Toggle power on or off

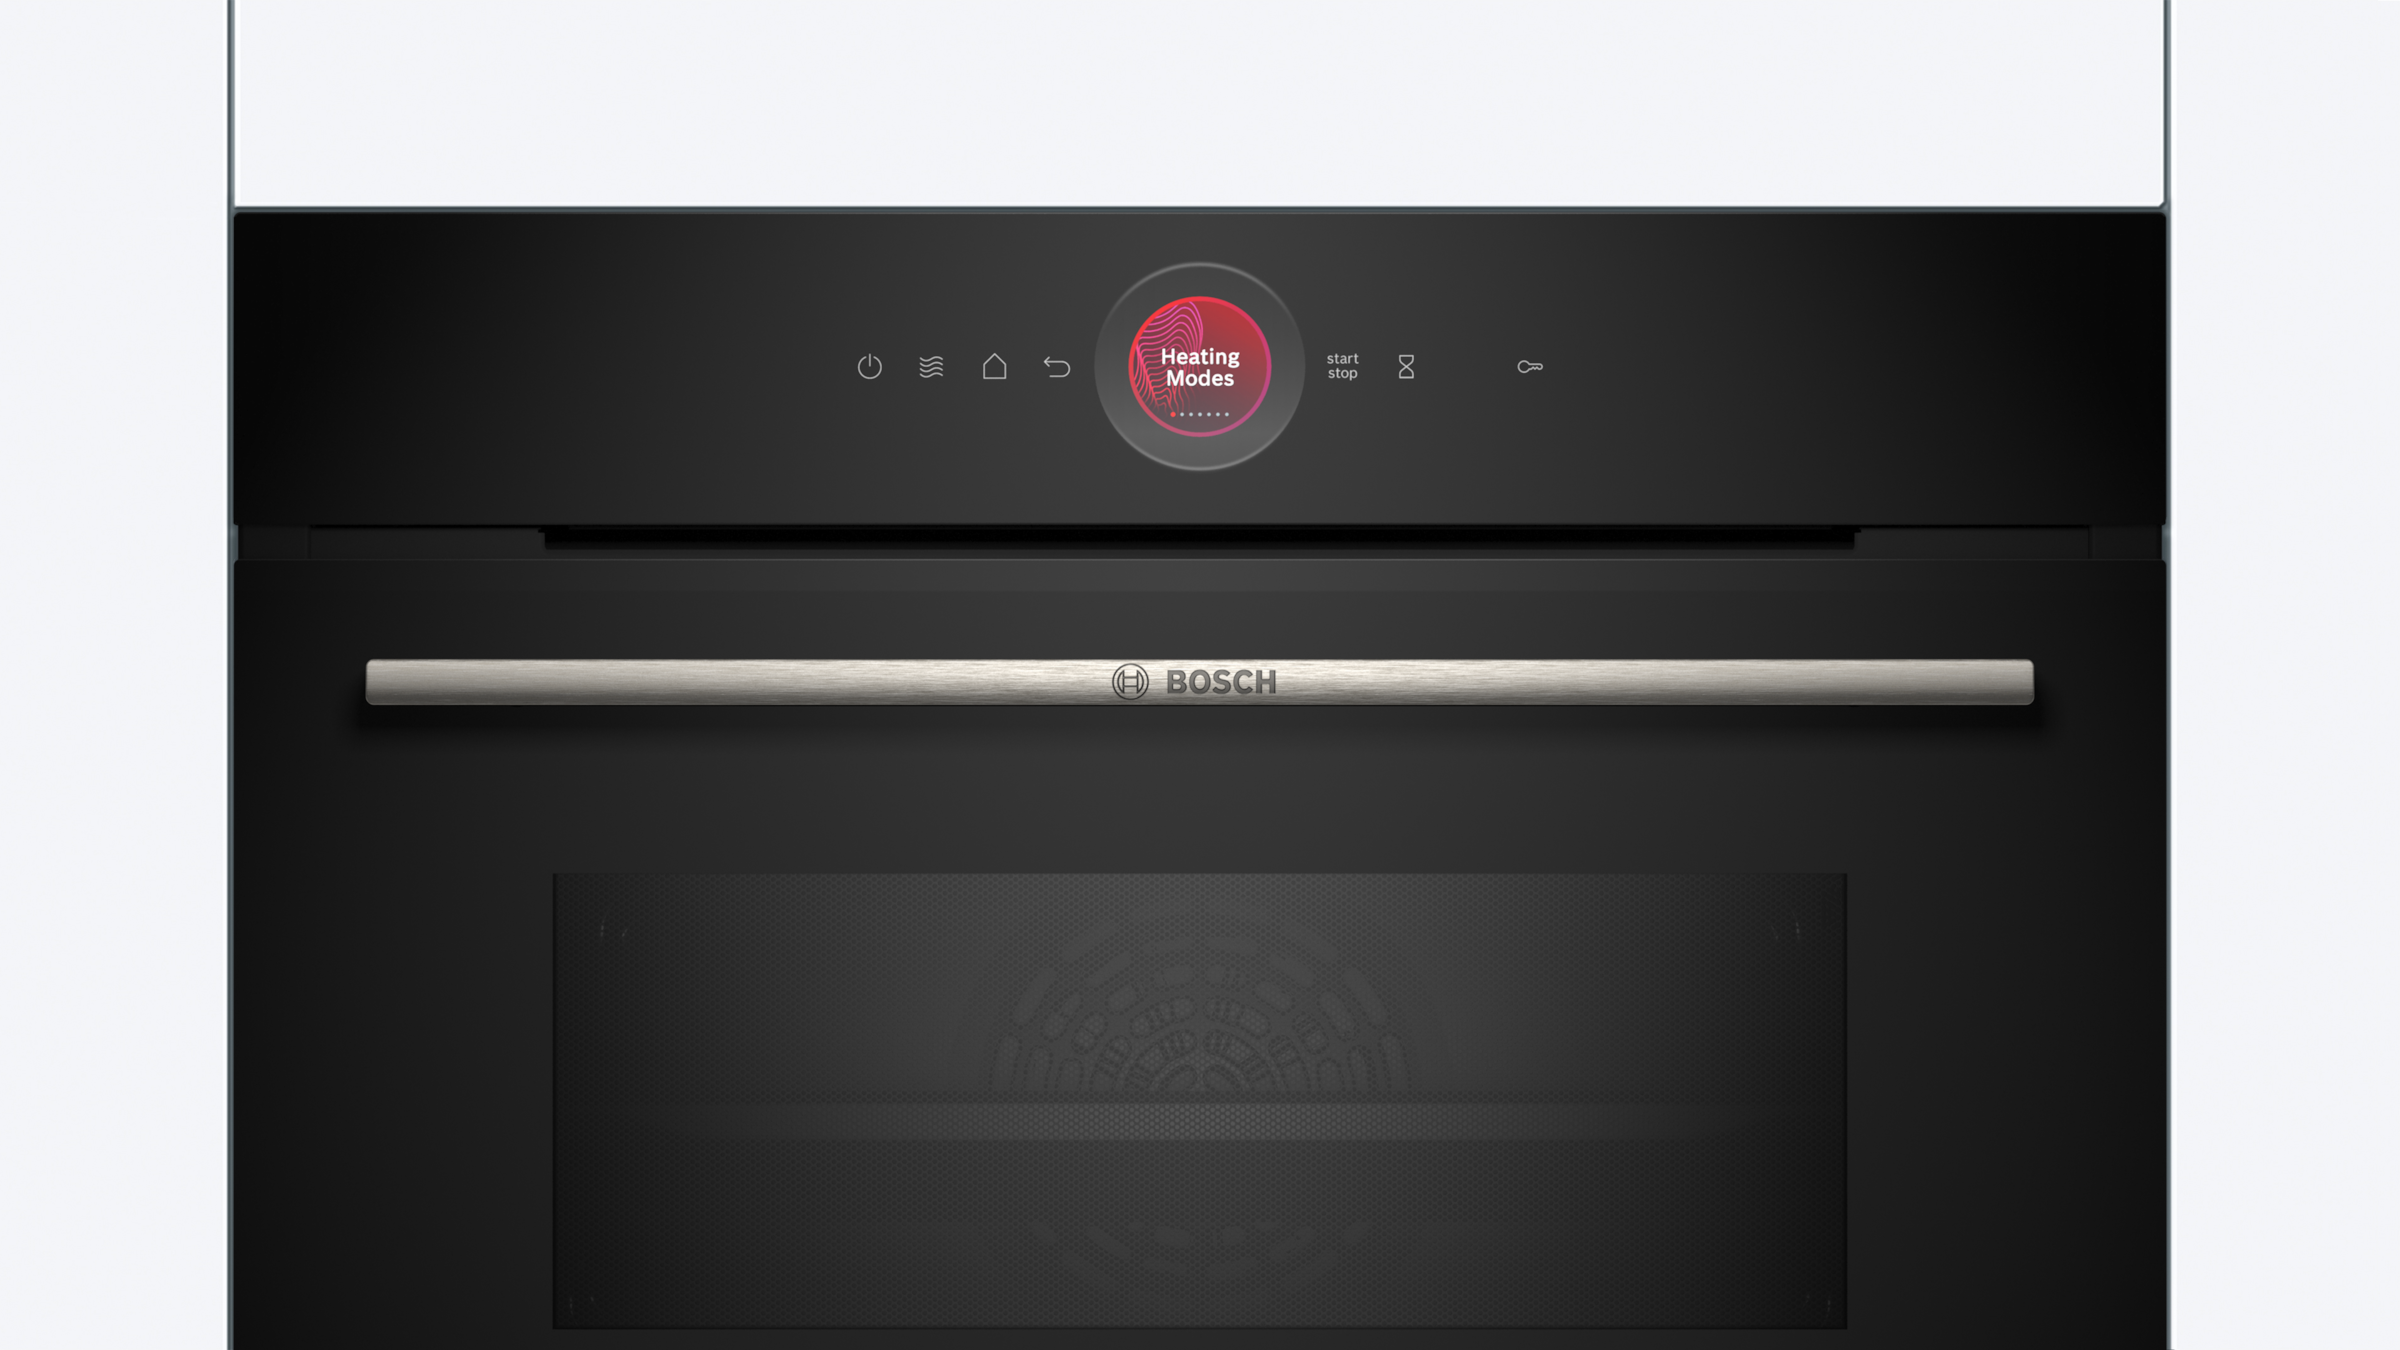pos(870,364)
